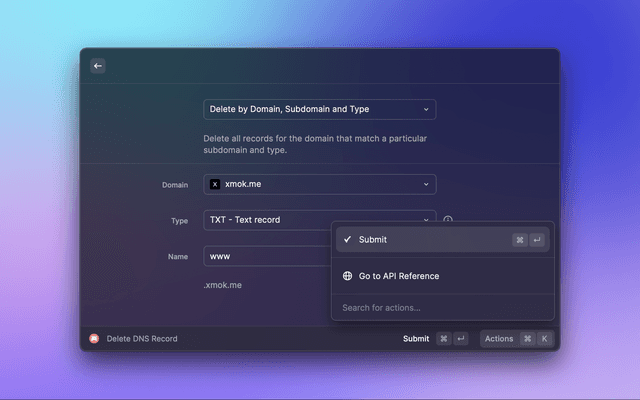This screenshot has height=400, width=640.
Task: Click the K key badge beside Actions
Action: [x=544, y=339]
